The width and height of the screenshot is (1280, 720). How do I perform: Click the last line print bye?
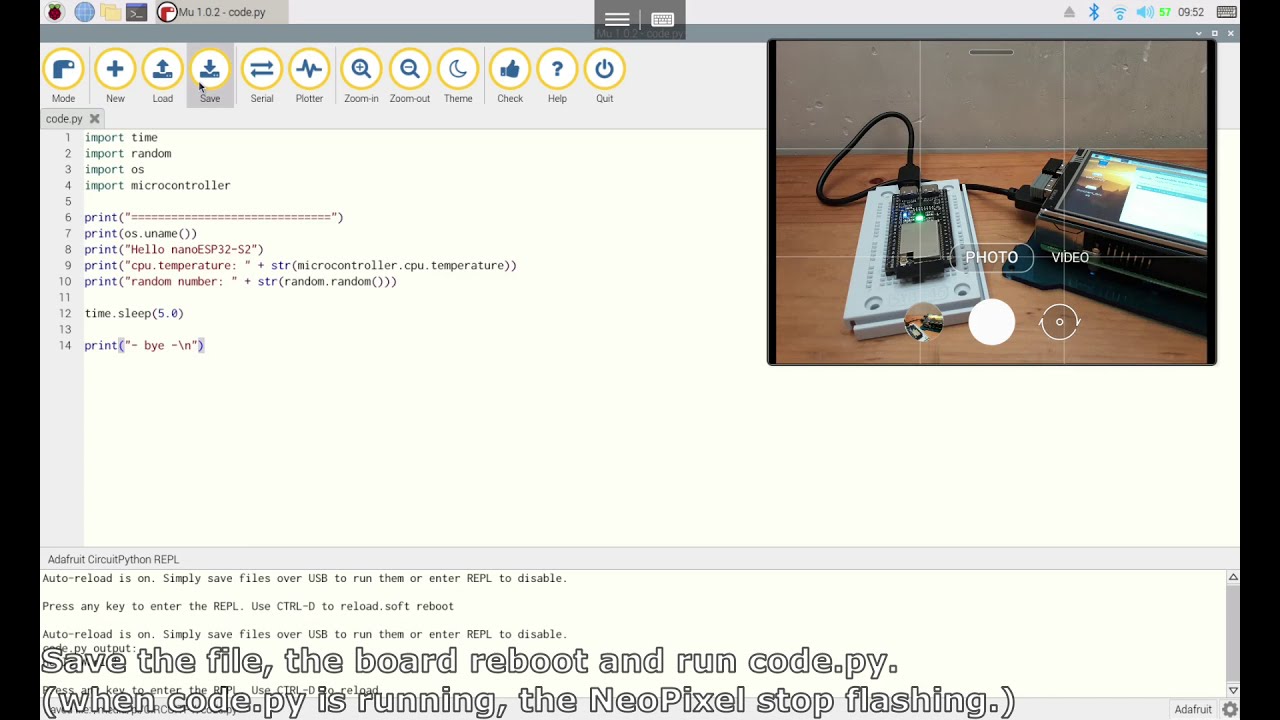click(x=144, y=345)
